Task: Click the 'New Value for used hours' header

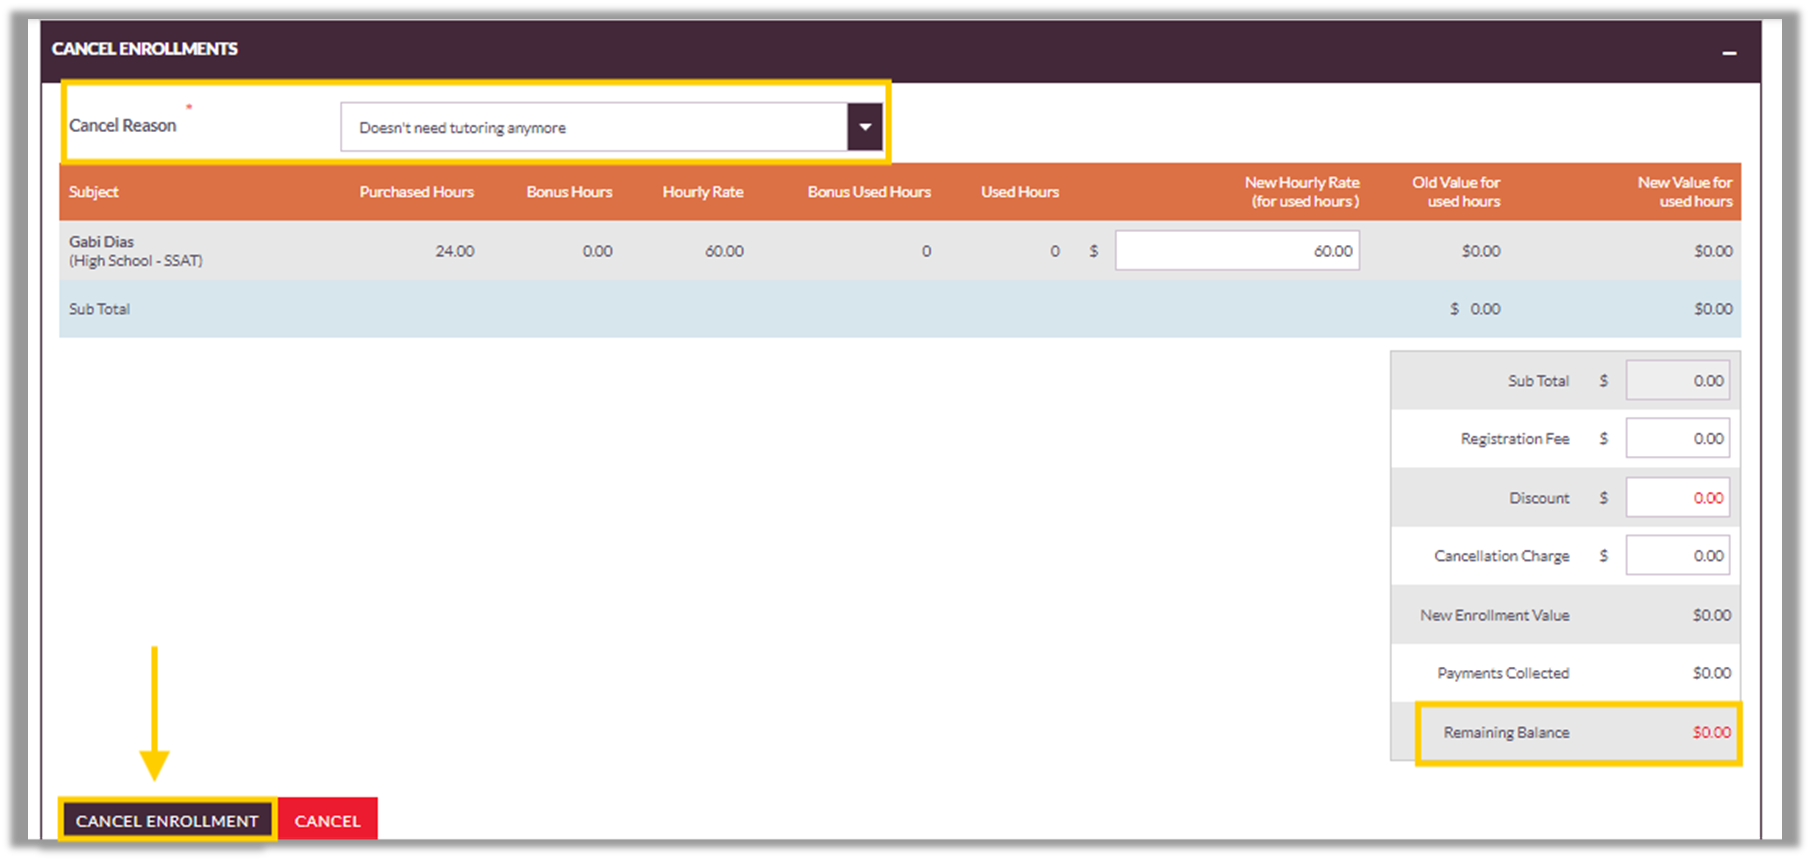Action: 1685,192
